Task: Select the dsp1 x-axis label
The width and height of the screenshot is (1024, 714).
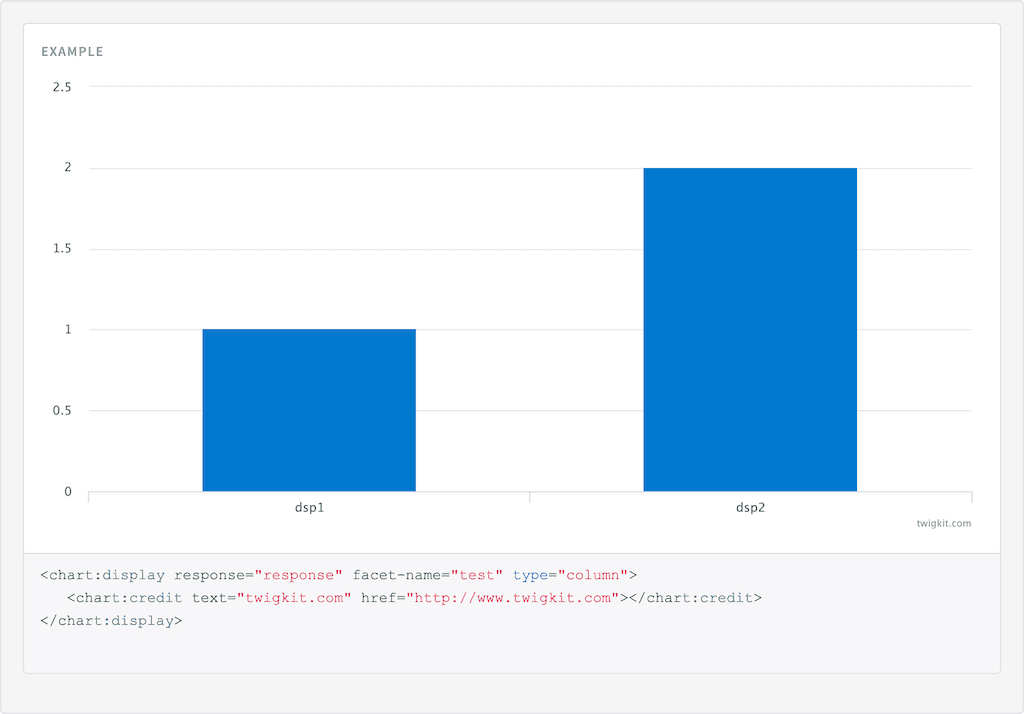Action: 310,508
